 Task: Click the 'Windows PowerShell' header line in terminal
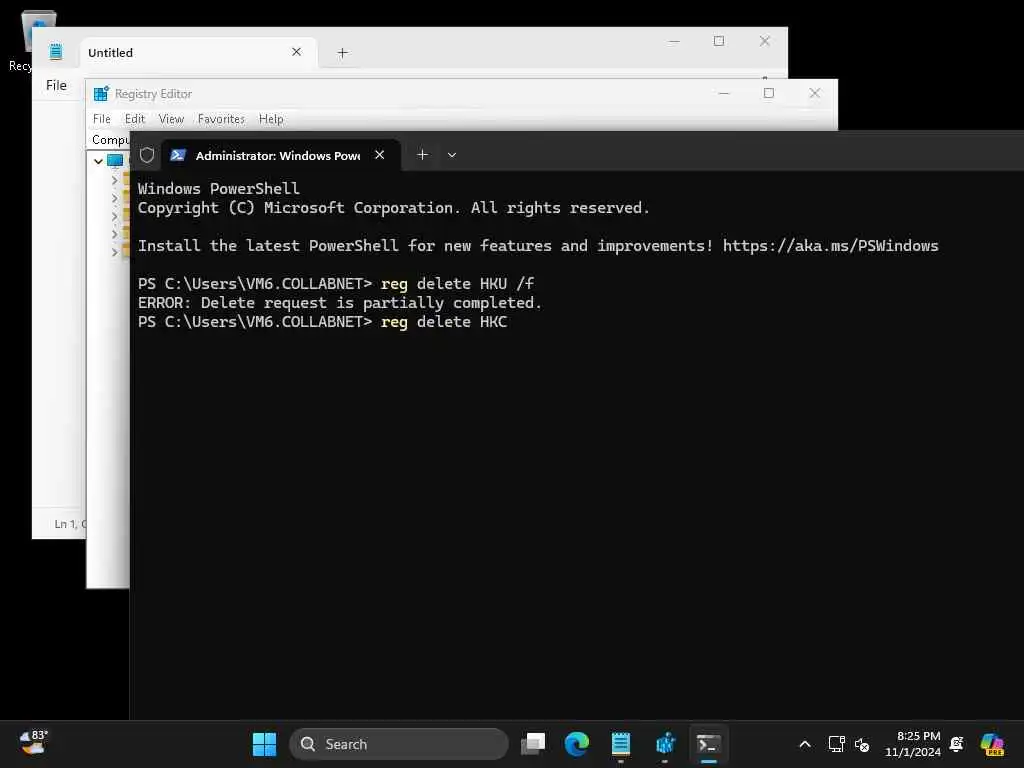218,188
